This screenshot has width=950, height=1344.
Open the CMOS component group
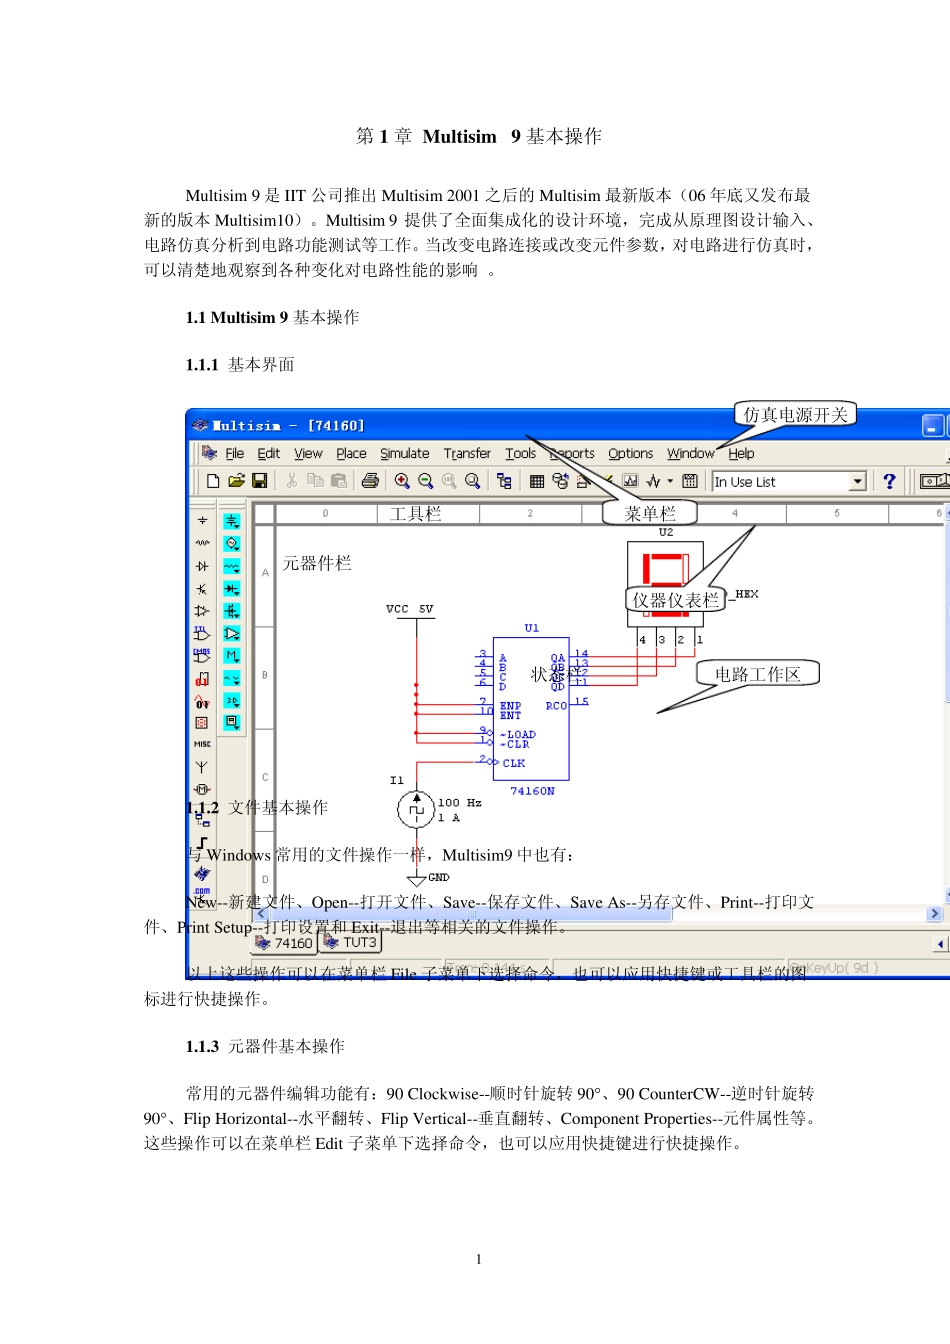pos(202,656)
